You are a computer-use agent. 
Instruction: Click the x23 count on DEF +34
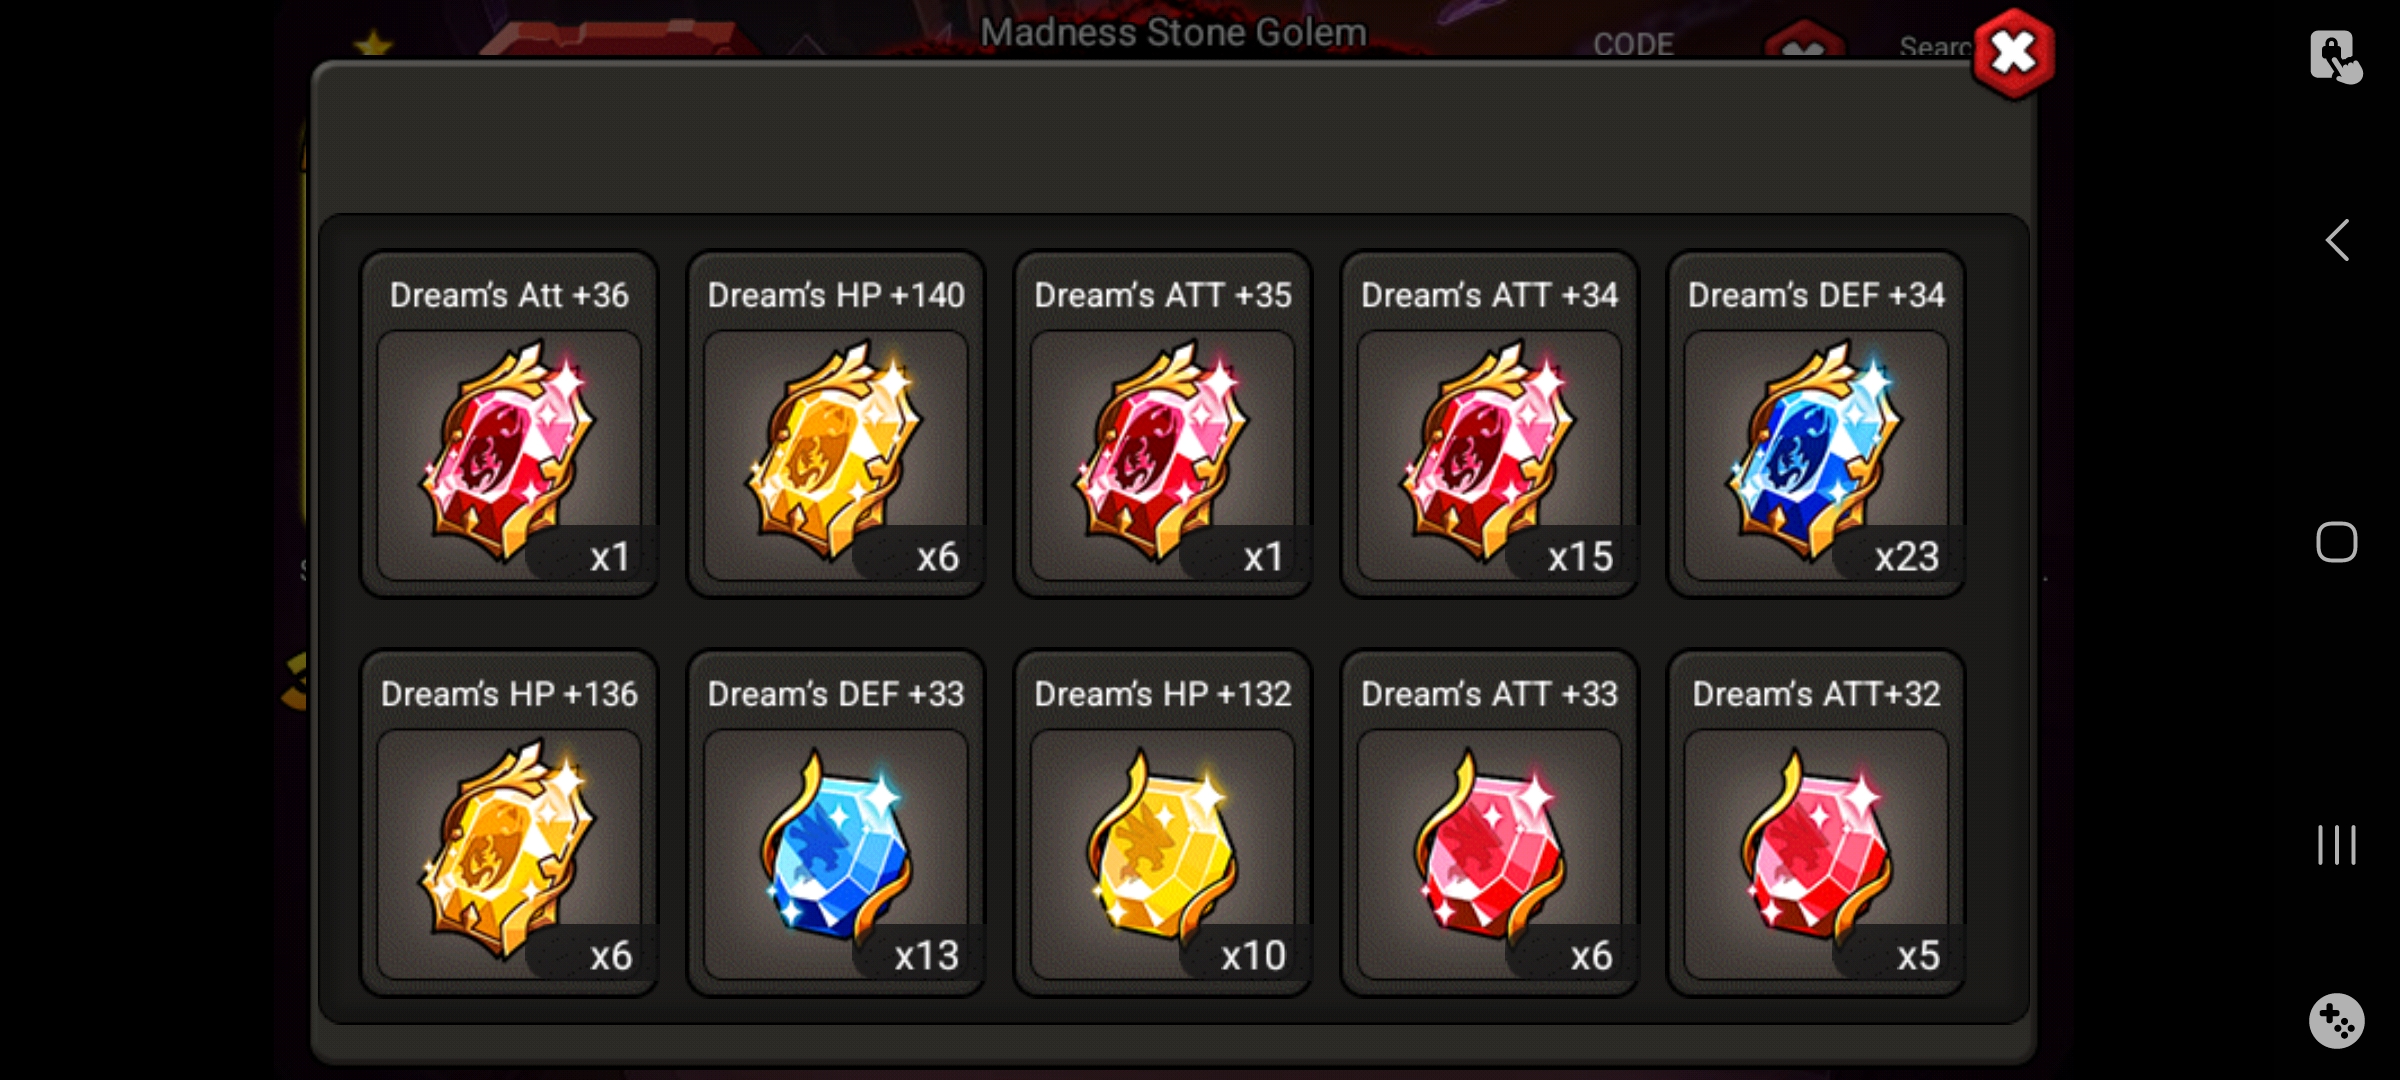click(1906, 557)
